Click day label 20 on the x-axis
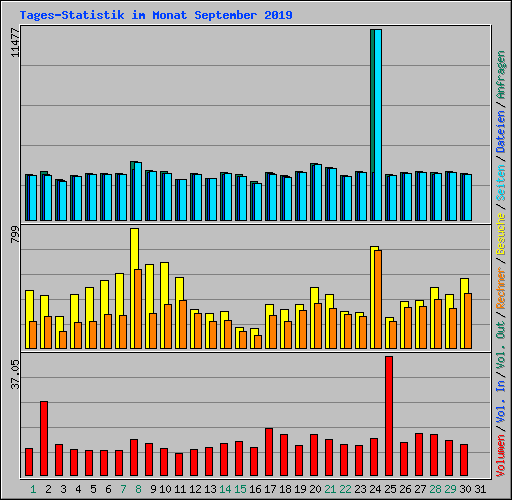 tap(315, 489)
